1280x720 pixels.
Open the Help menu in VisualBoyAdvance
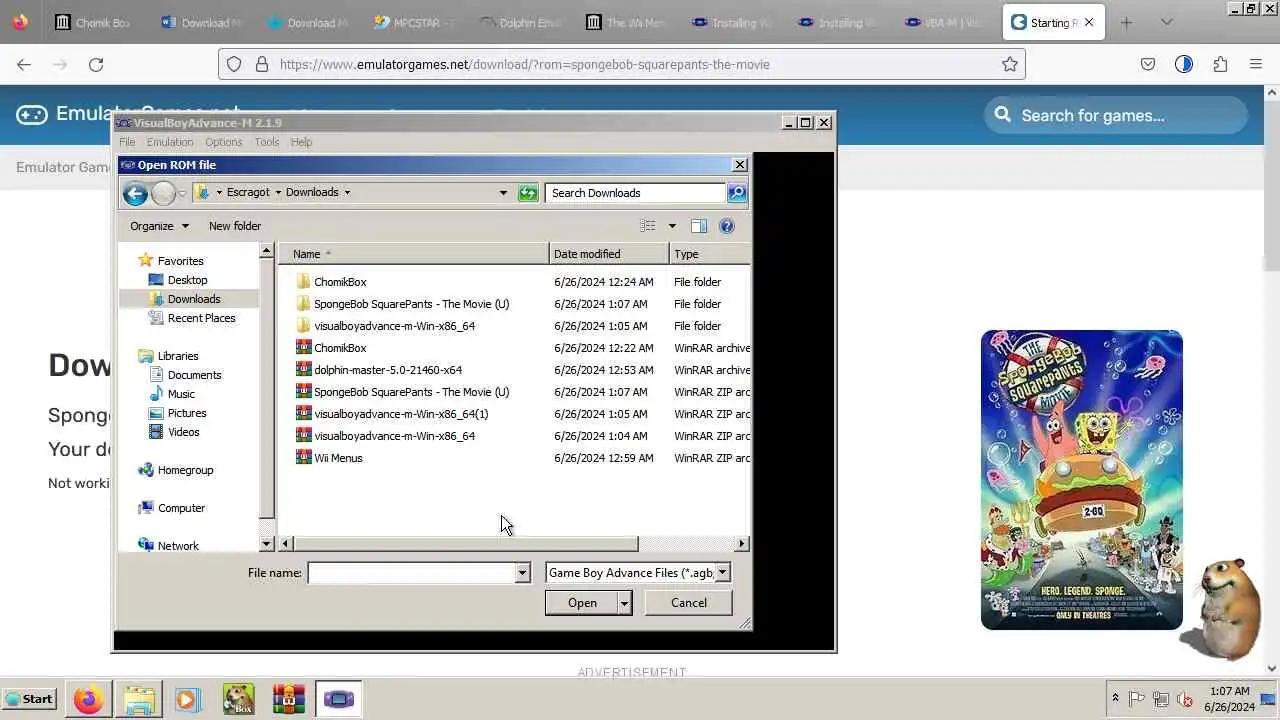[301, 142]
